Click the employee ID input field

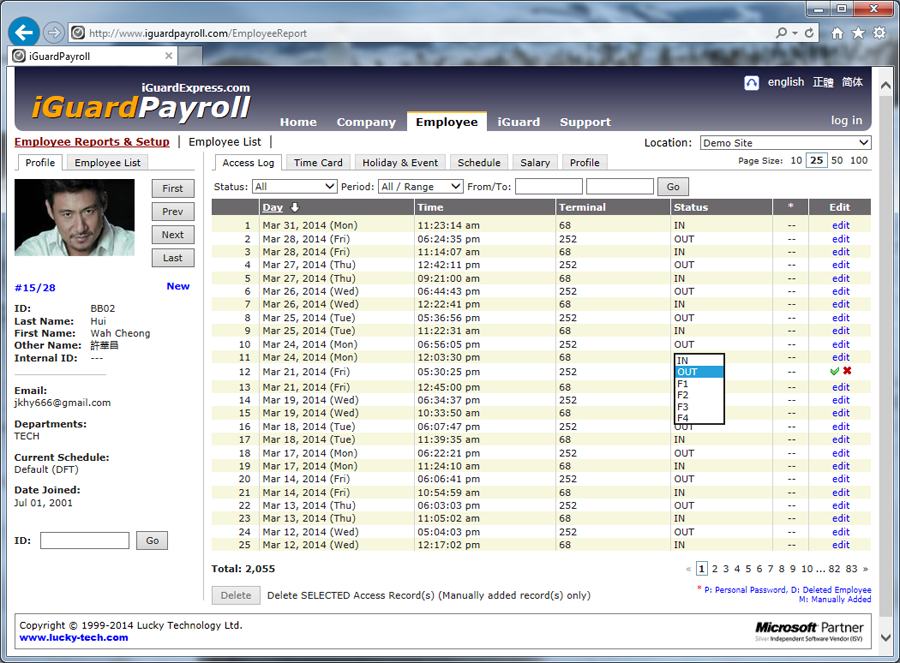click(84, 541)
